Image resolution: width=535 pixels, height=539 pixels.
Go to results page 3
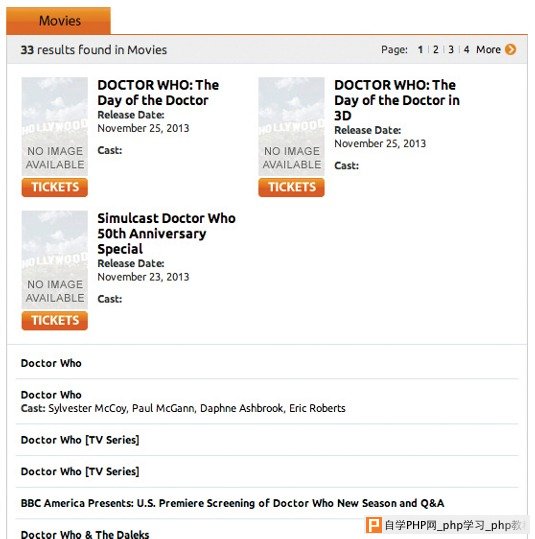[x=451, y=50]
